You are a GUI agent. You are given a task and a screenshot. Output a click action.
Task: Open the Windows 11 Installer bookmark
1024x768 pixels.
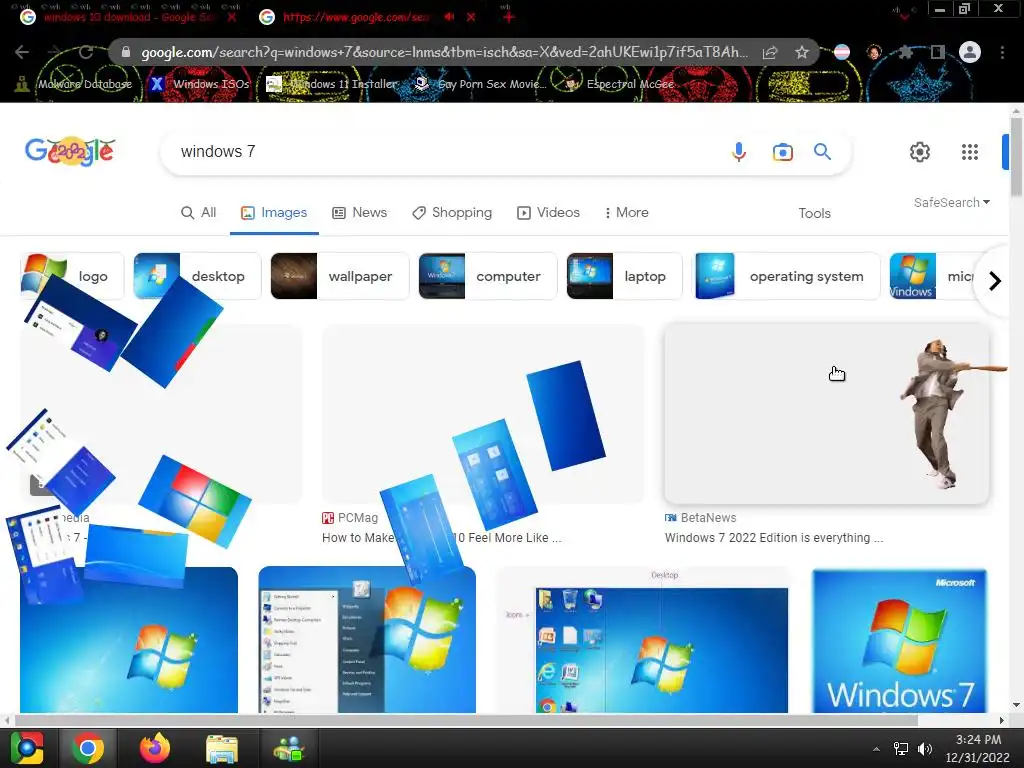point(332,84)
